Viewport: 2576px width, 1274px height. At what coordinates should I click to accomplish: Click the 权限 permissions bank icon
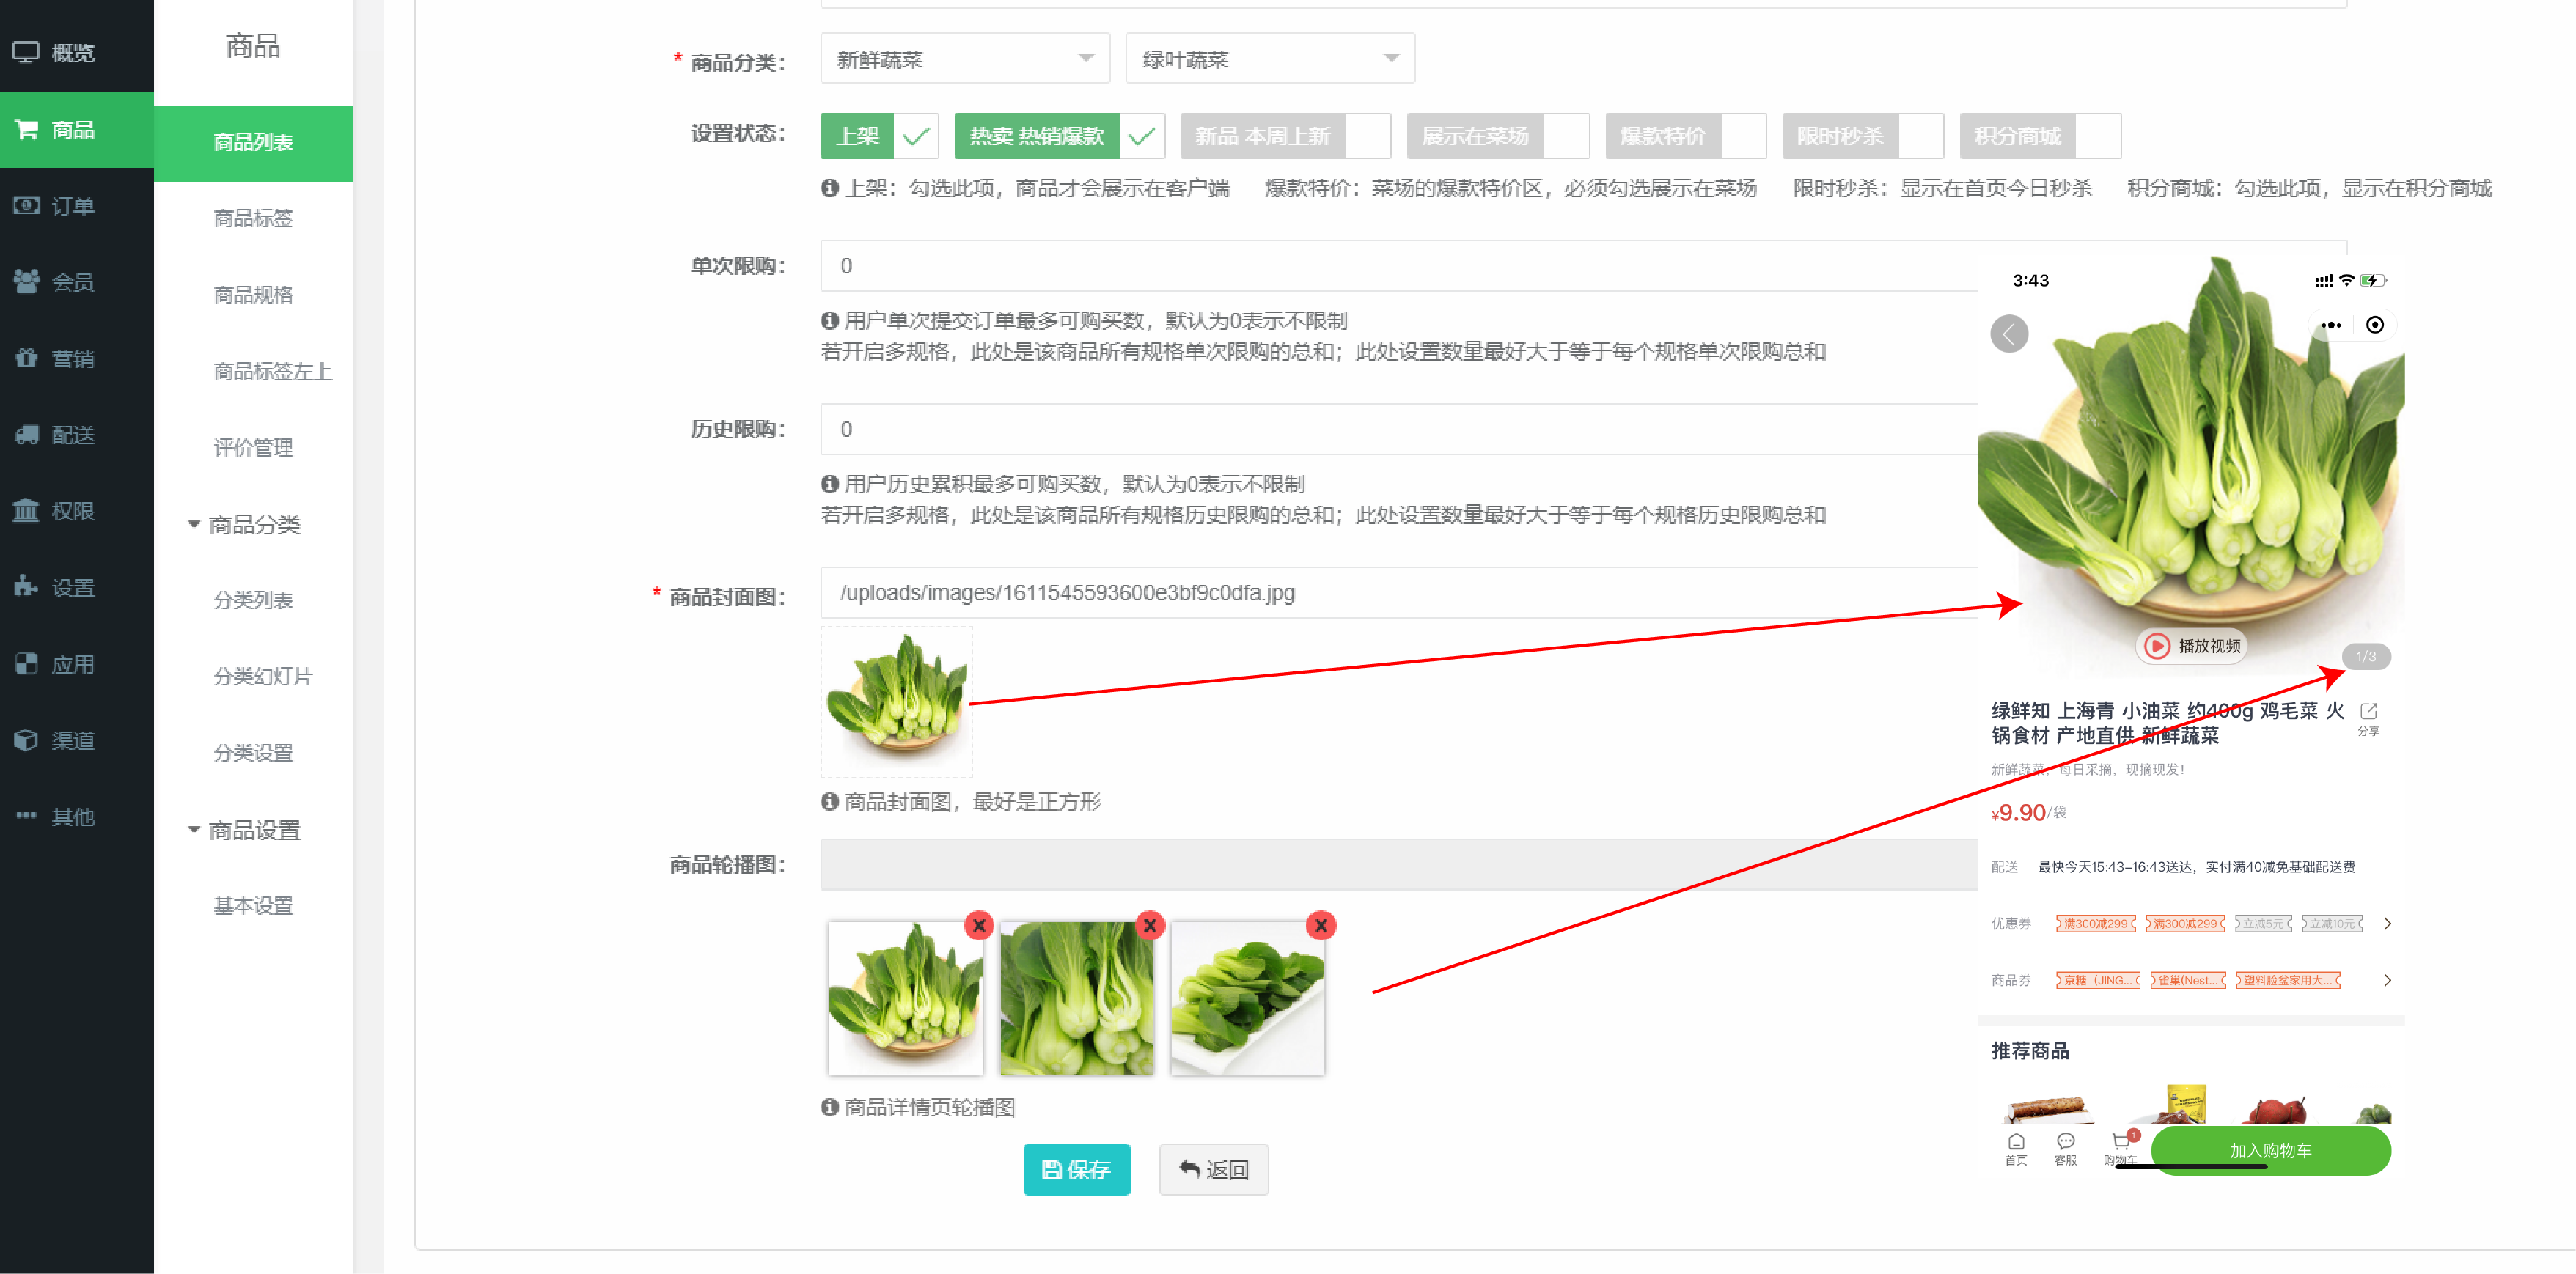[26, 511]
